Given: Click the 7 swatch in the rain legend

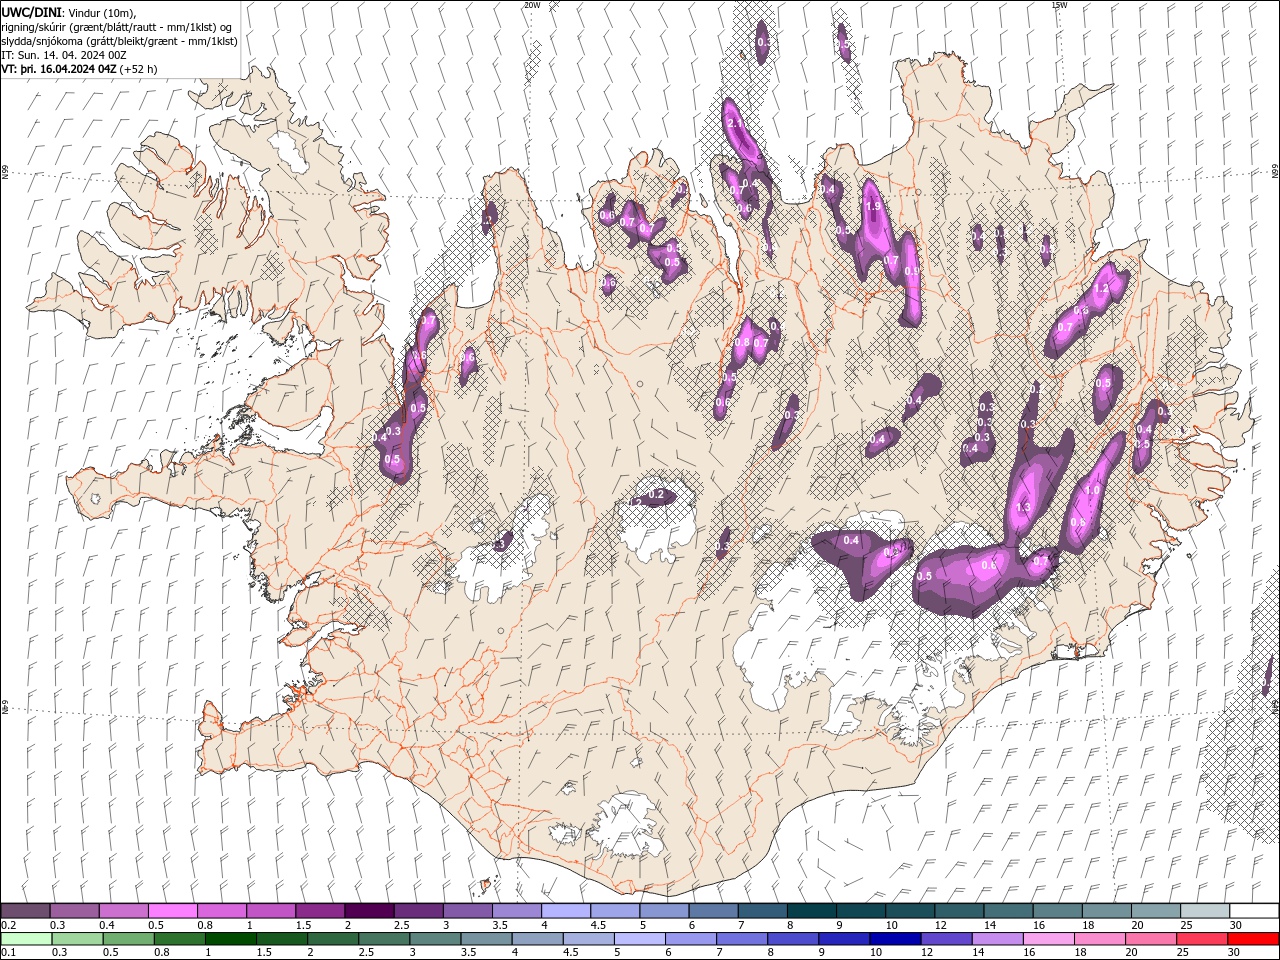Looking at the screenshot, I should click(742, 939).
